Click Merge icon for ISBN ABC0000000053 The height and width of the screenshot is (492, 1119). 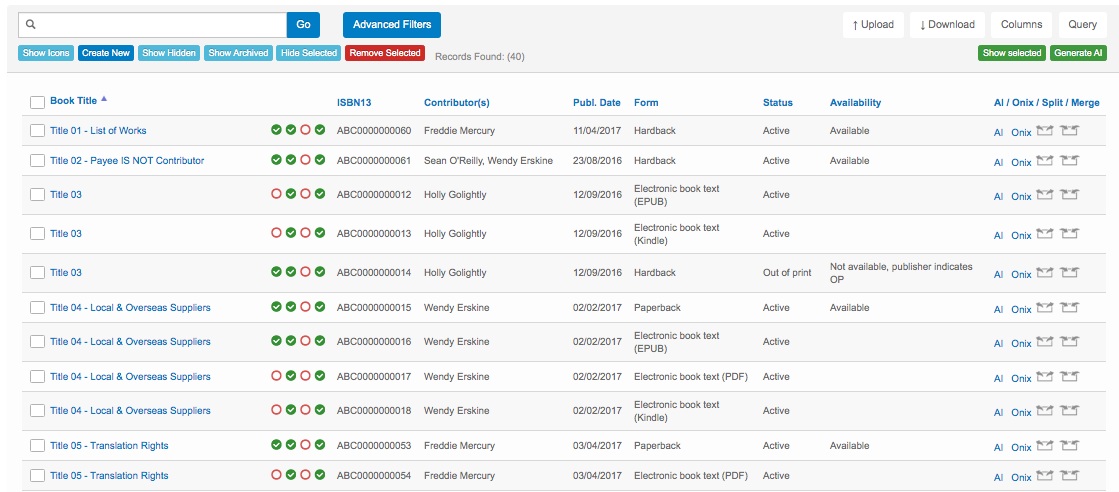click(x=1070, y=446)
